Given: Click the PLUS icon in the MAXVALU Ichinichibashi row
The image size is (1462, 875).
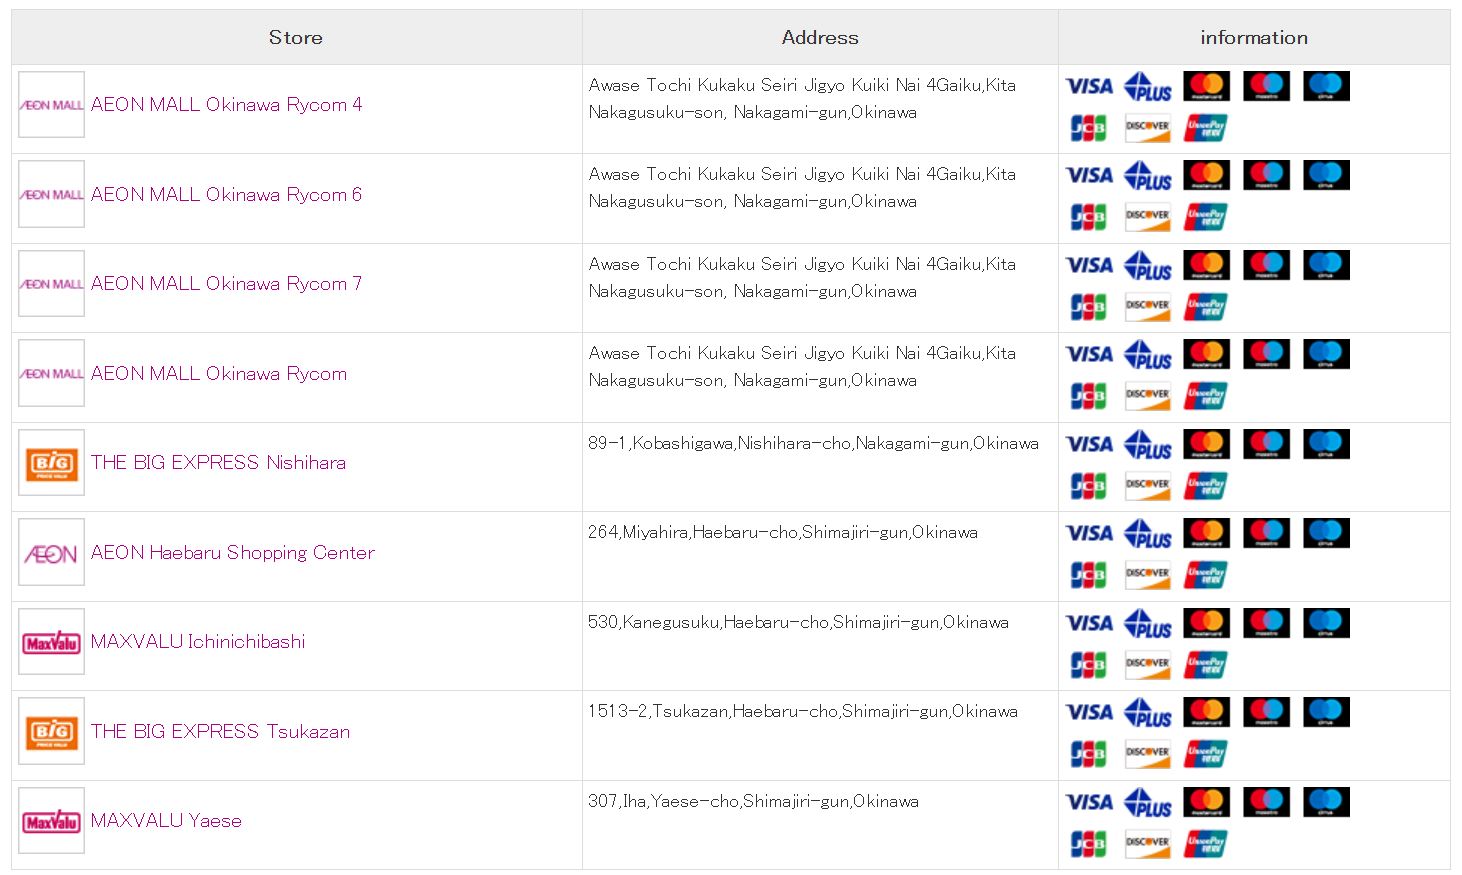Looking at the screenshot, I should [x=1148, y=623].
